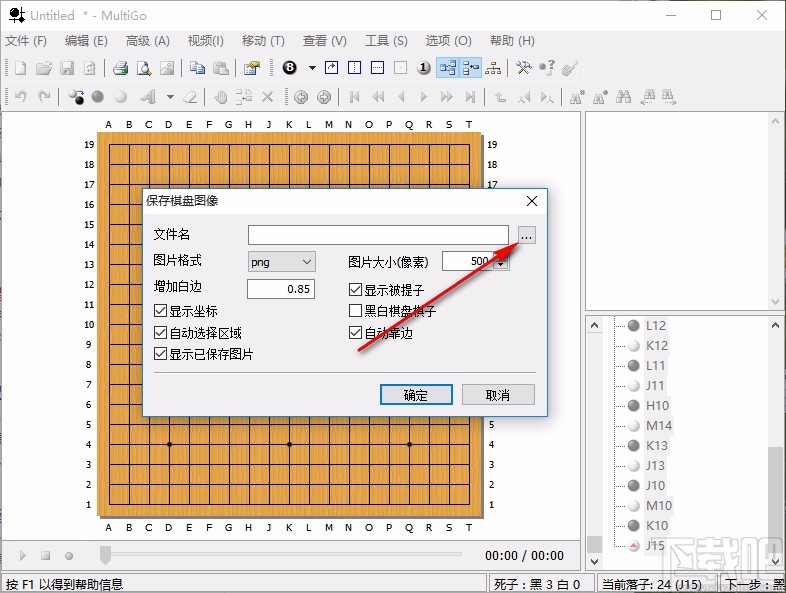
Task: Click into the 文件名 text field
Action: 378,235
